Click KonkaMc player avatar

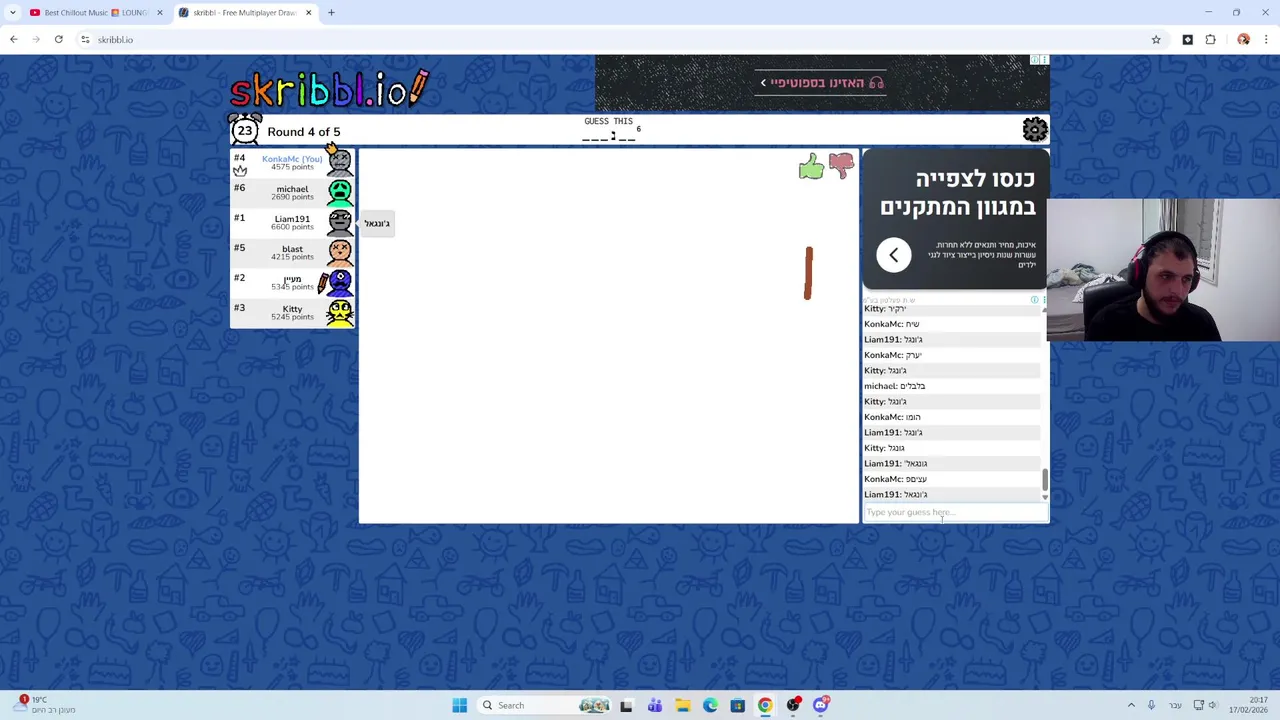click(x=340, y=163)
